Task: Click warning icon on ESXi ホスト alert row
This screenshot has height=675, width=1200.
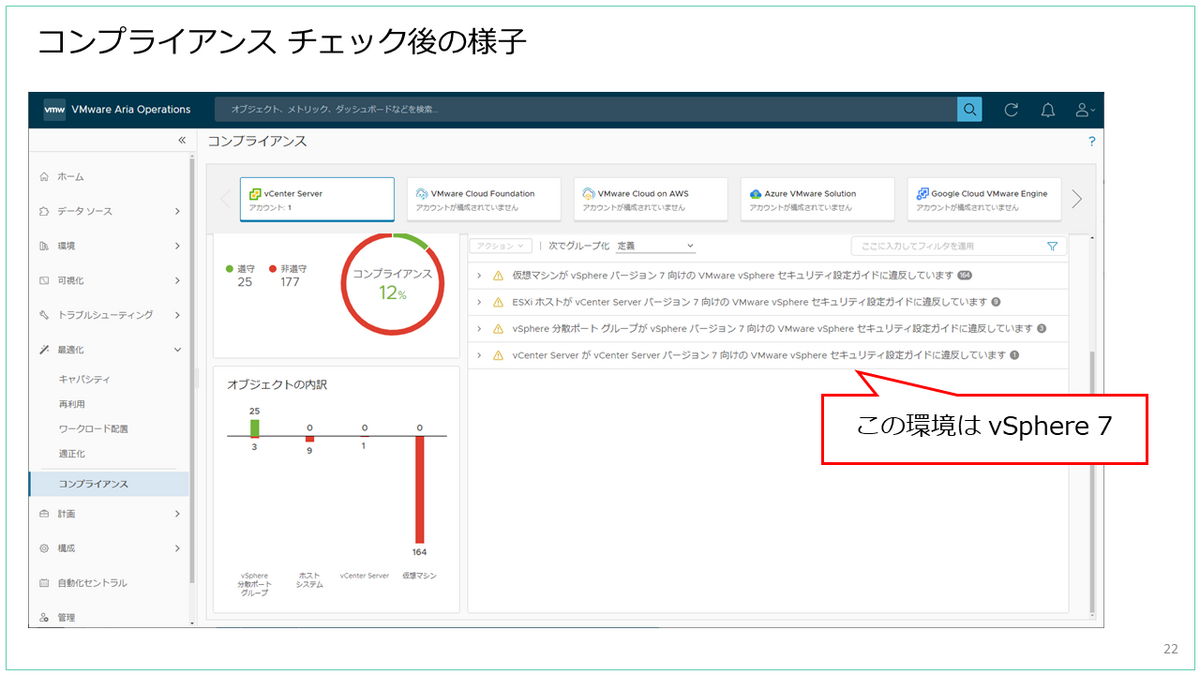Action: [x=498, y=302]
